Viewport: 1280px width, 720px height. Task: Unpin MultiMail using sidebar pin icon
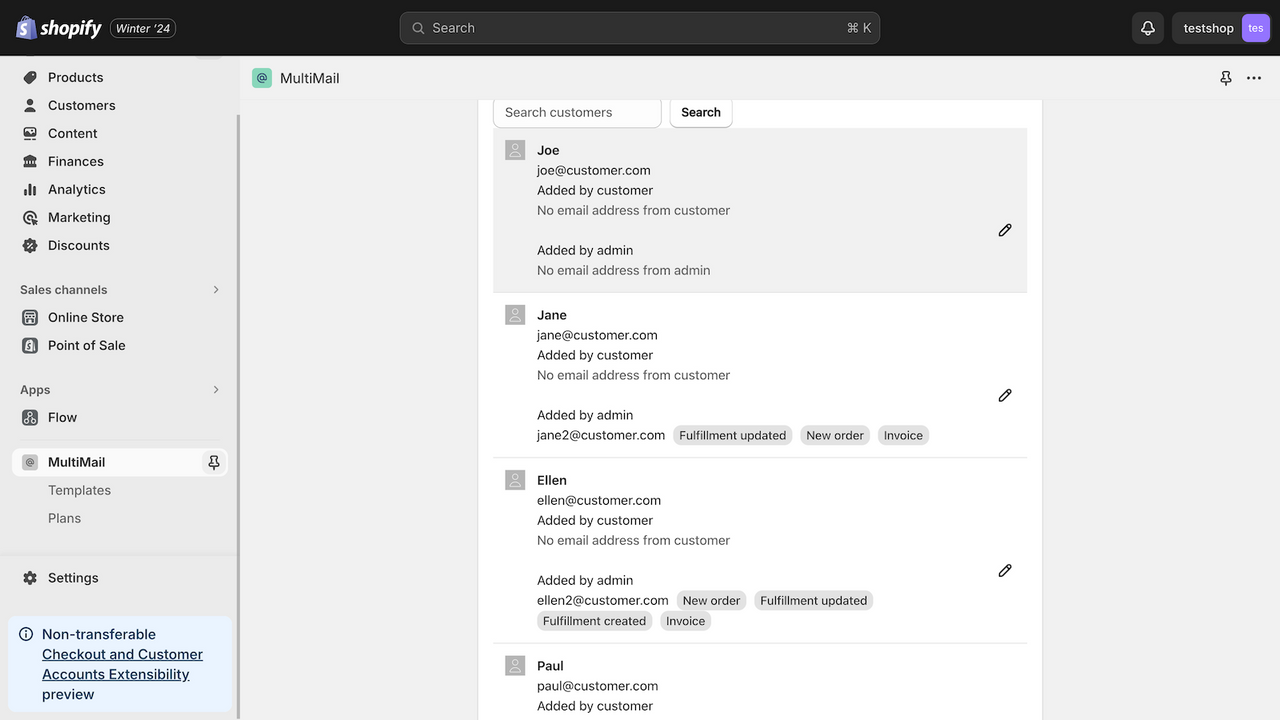[213, 462]
